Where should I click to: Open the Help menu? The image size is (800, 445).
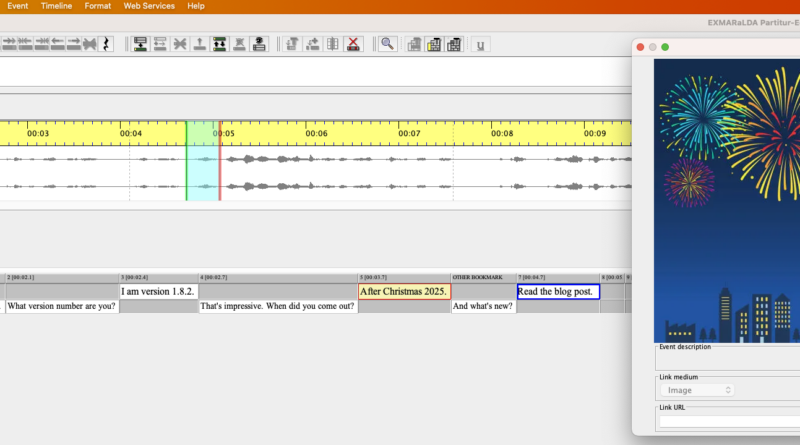click(x=196, y=6)
